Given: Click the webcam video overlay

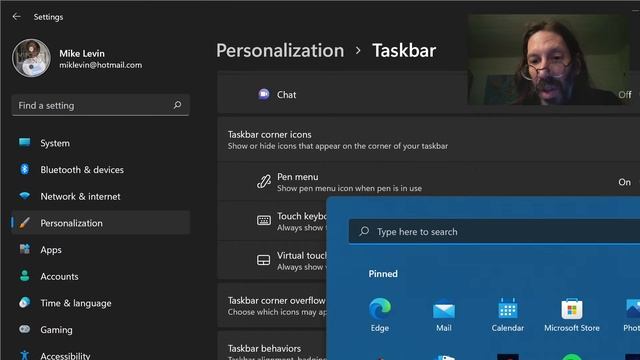Looking at the screenshot, I should (x=550, y=60).
